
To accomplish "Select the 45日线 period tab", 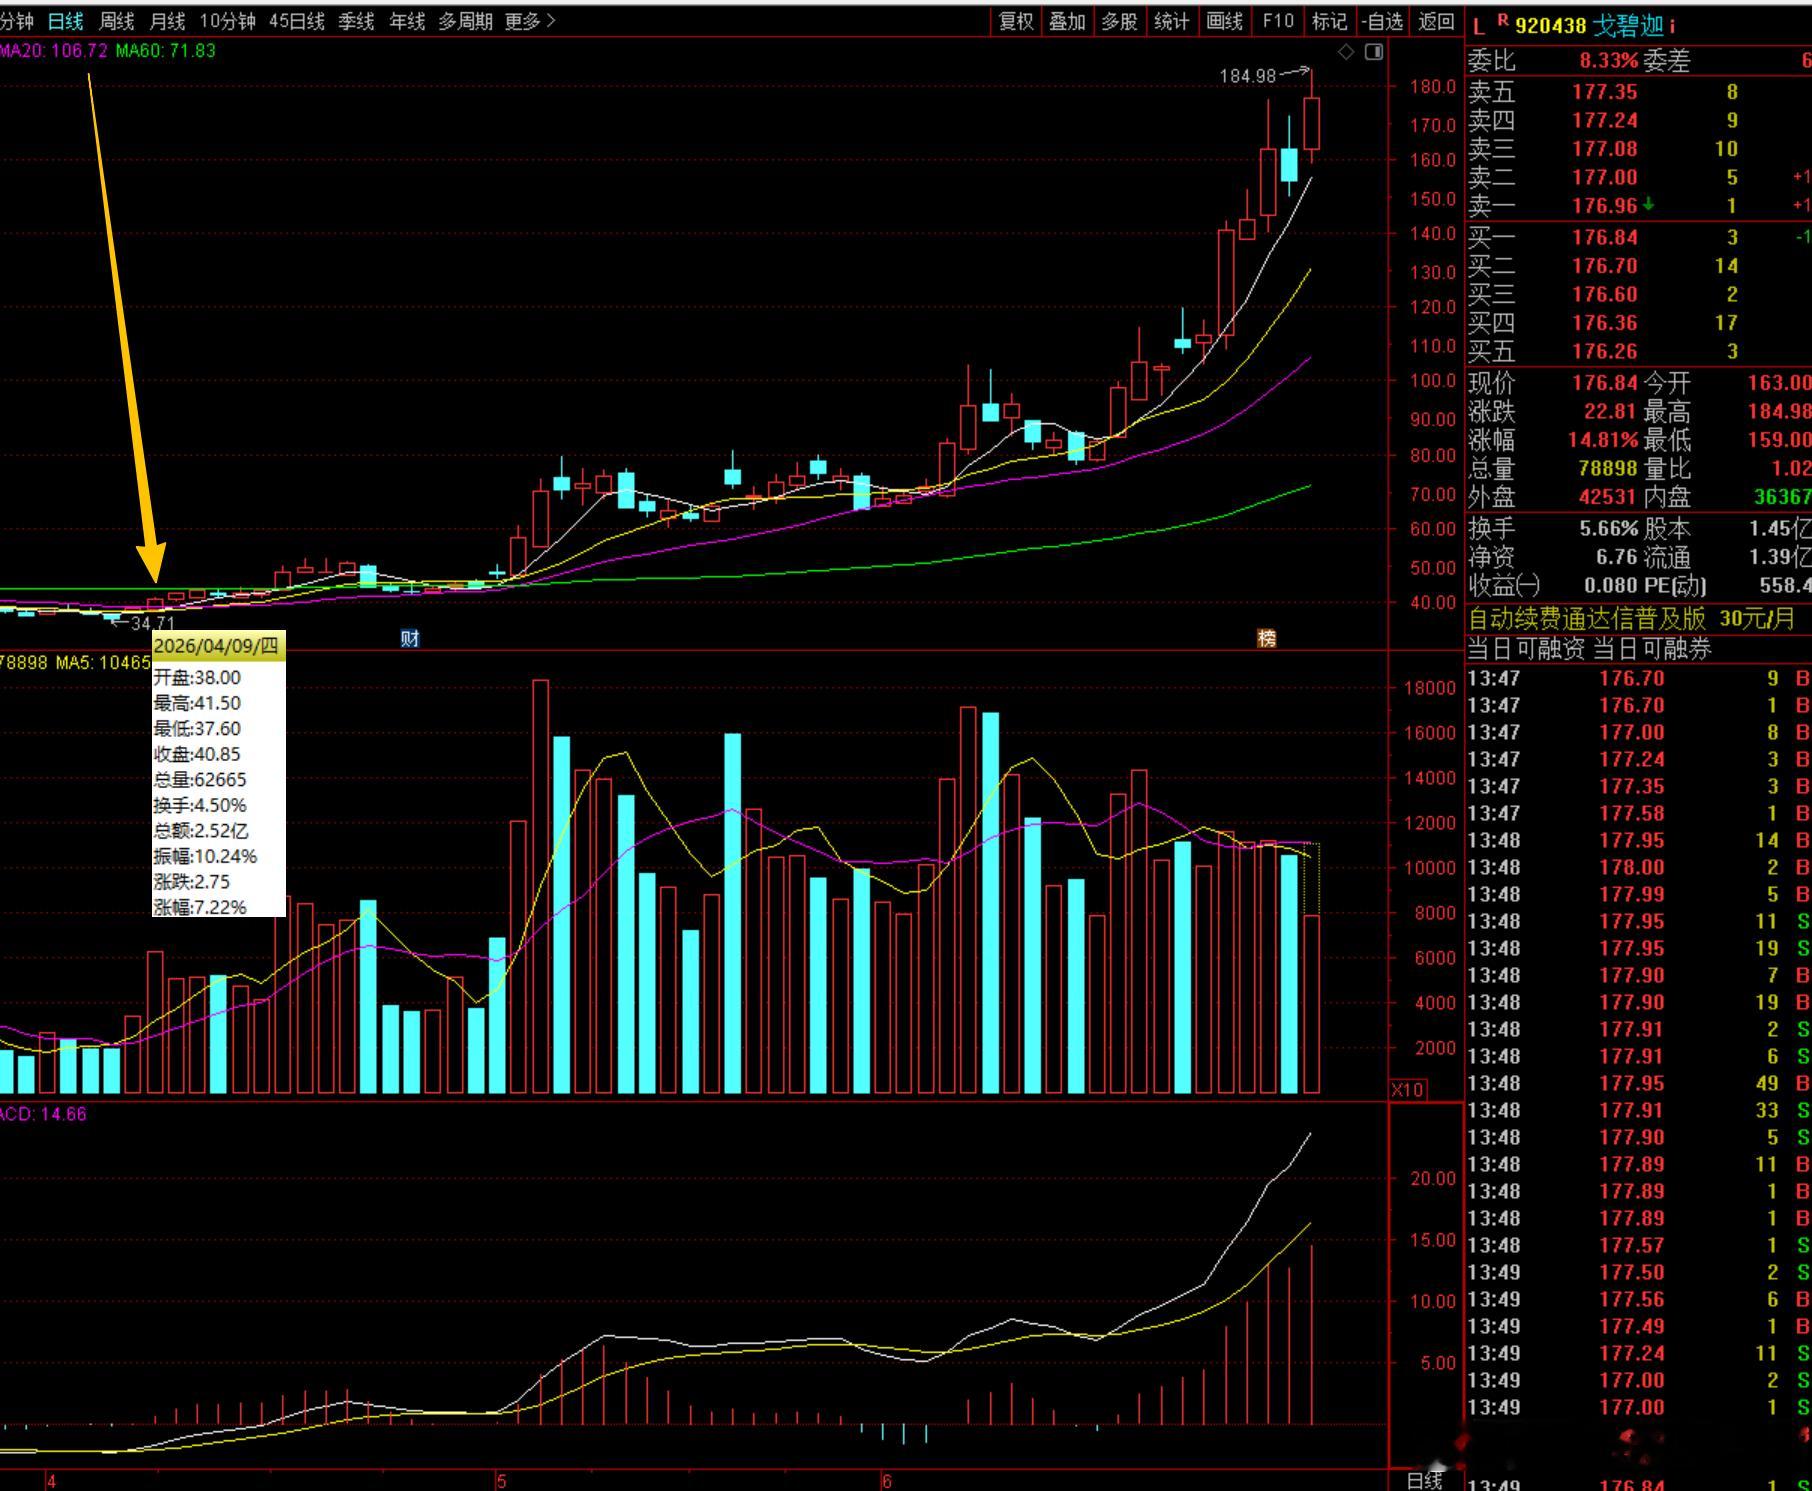I will (297, 21).
